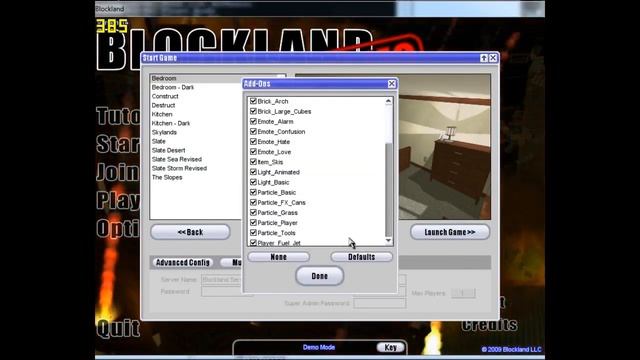Close the Add-Ons dialog
Screen dimensions: 640x360
point(391,84)
